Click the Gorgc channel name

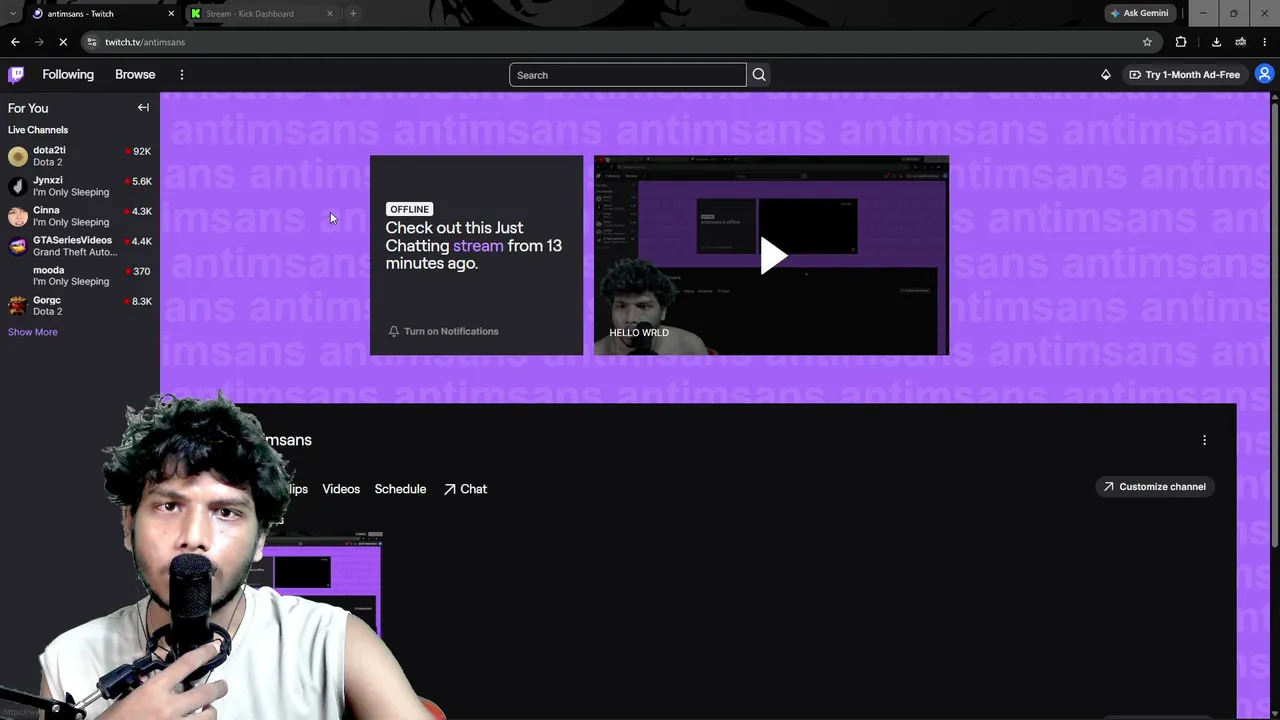pyautogui.click(x=47, y=300)
